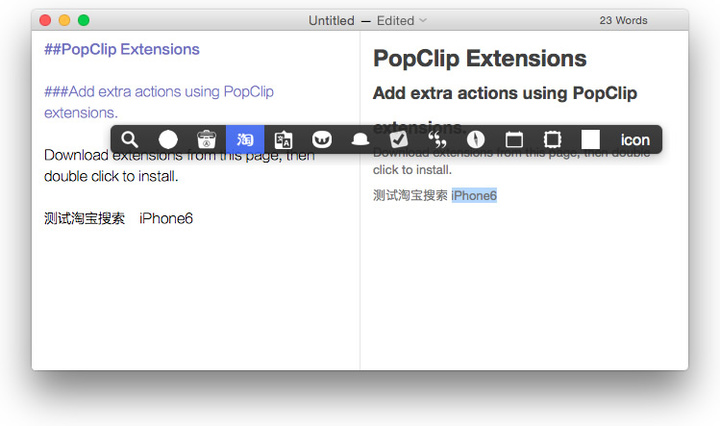Click the checkmark box icon in PopClip
Viewport: 720px width, 426px height.
(x=399, y=140)
